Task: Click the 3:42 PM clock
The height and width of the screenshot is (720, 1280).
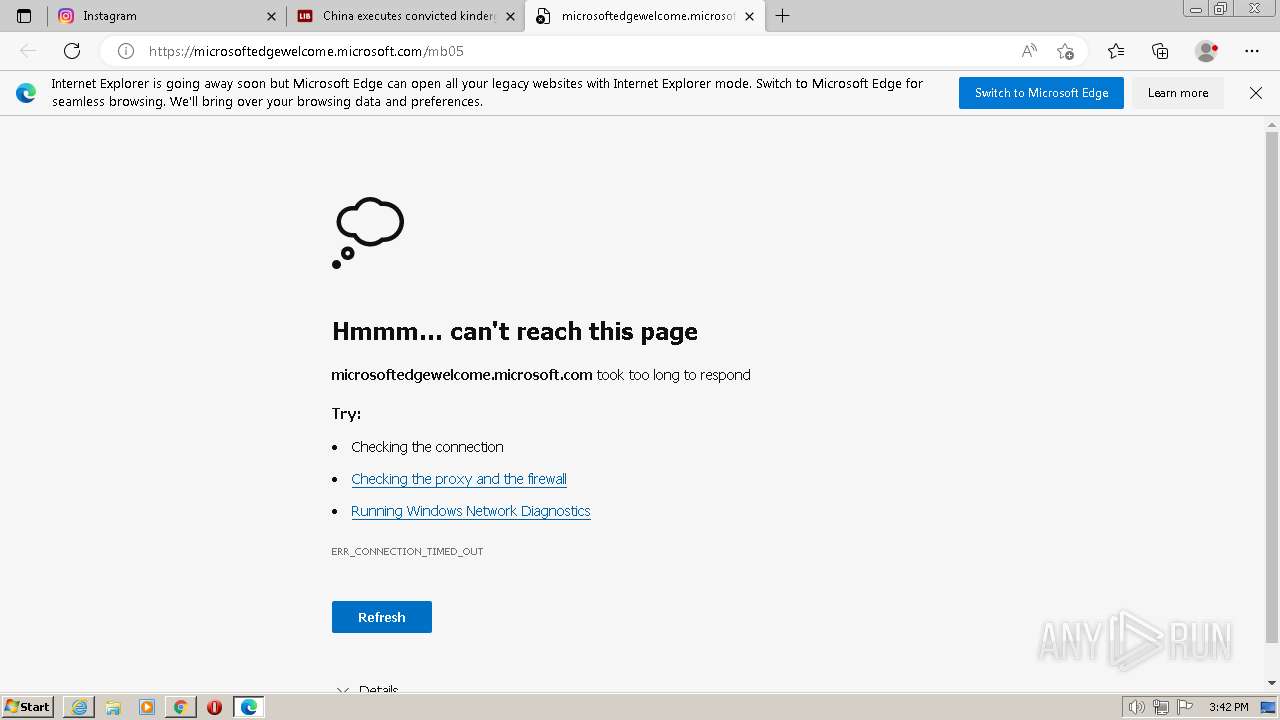Action: pyautogui.click(x=1228, y=707)
